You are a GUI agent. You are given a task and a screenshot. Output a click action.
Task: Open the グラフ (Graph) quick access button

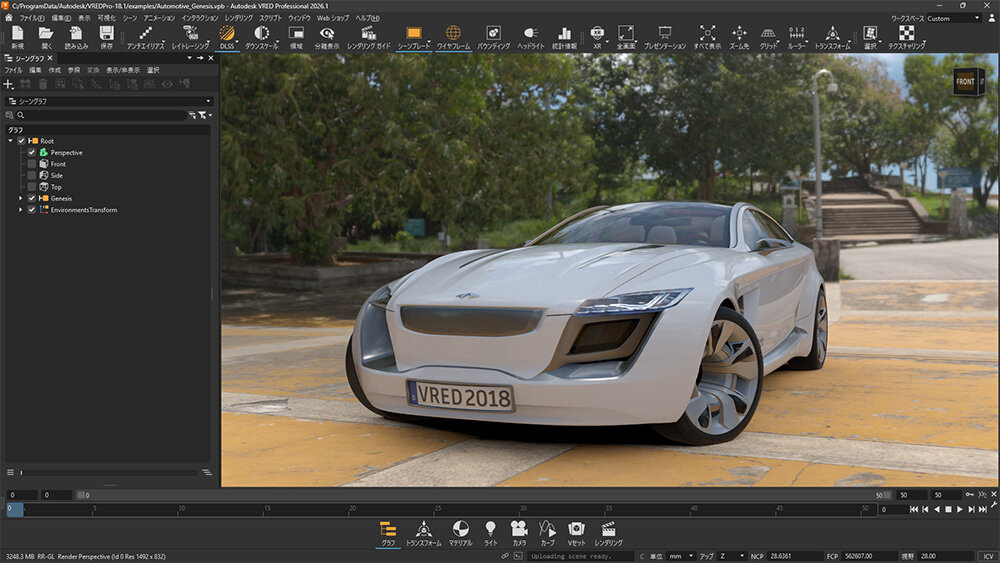[x=388, y=534]
